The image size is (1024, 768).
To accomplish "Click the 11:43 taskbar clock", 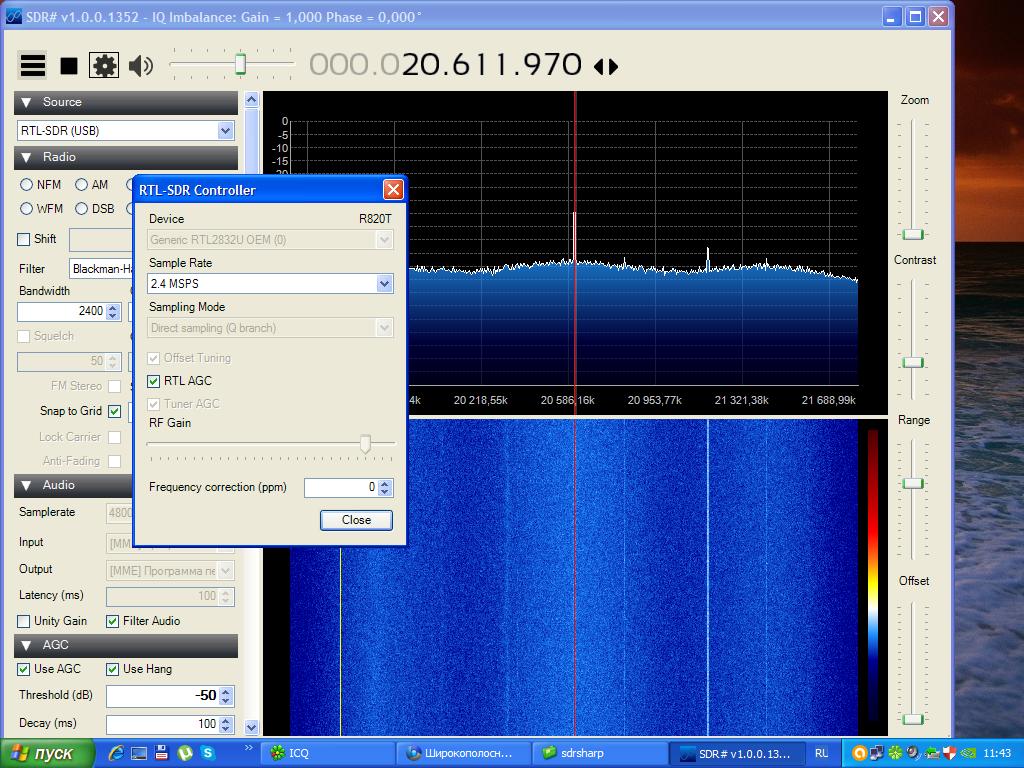I will click(997, 754).
